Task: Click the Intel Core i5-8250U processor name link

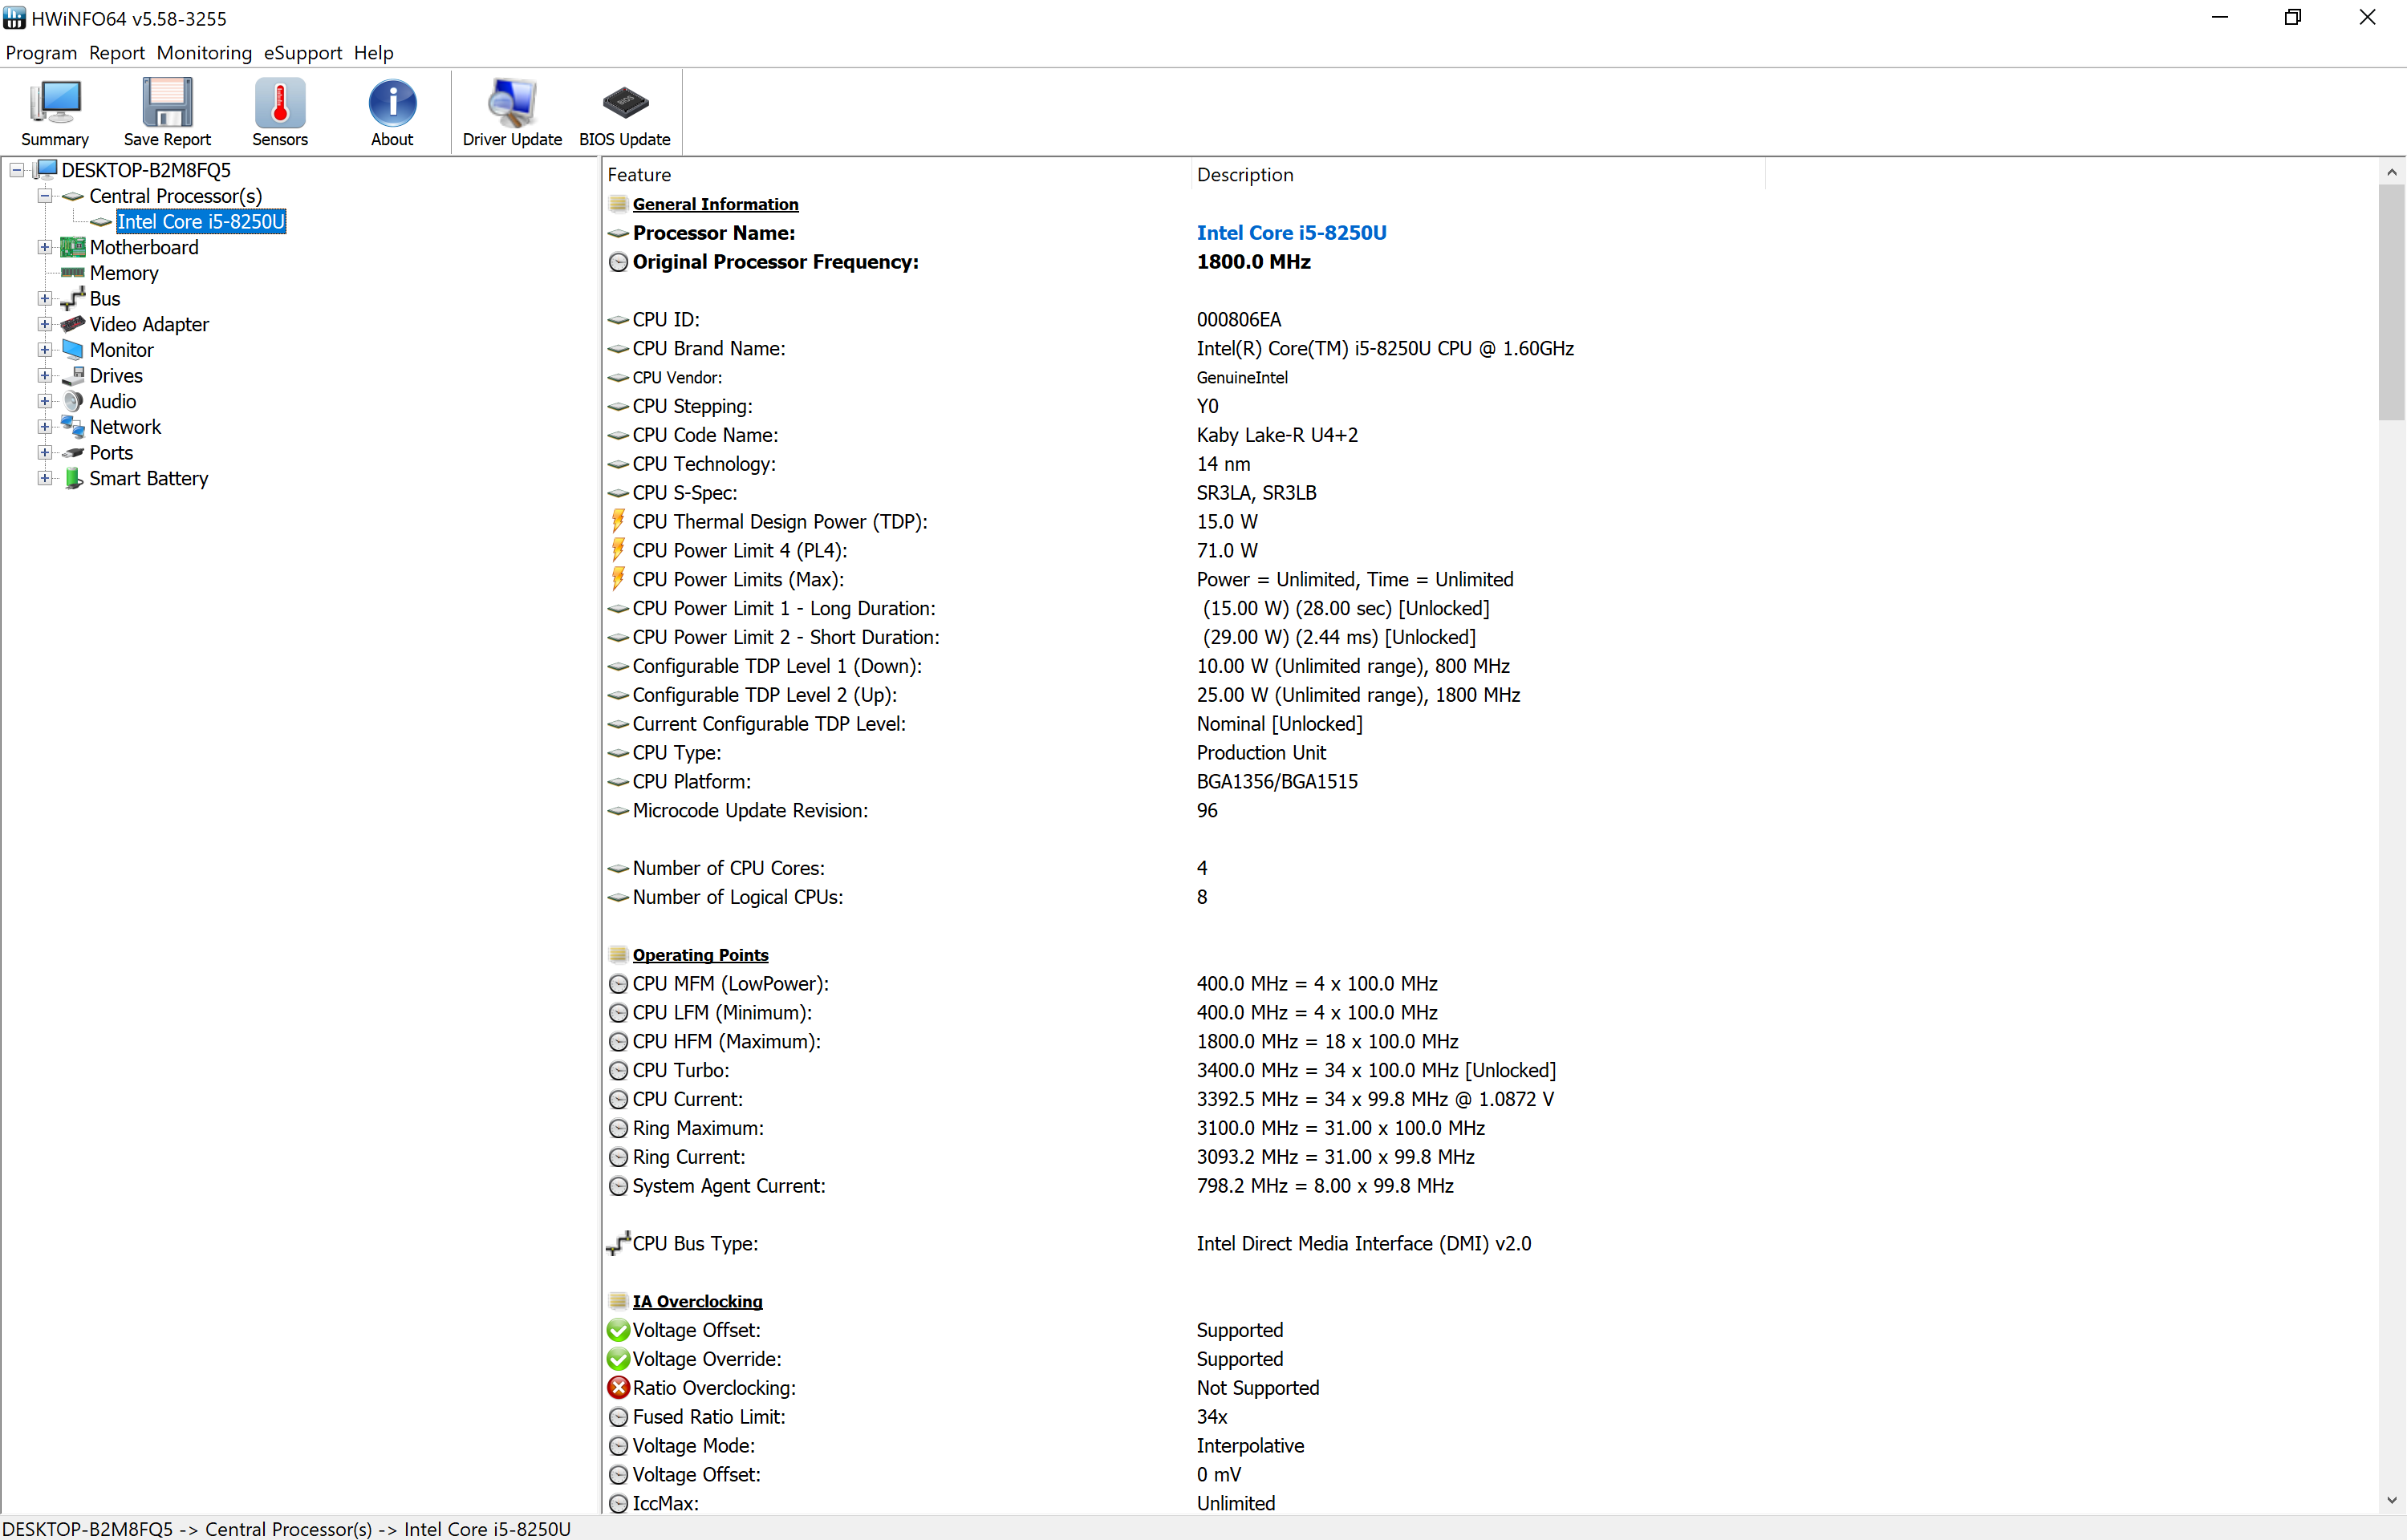Action: point(1291,233)
